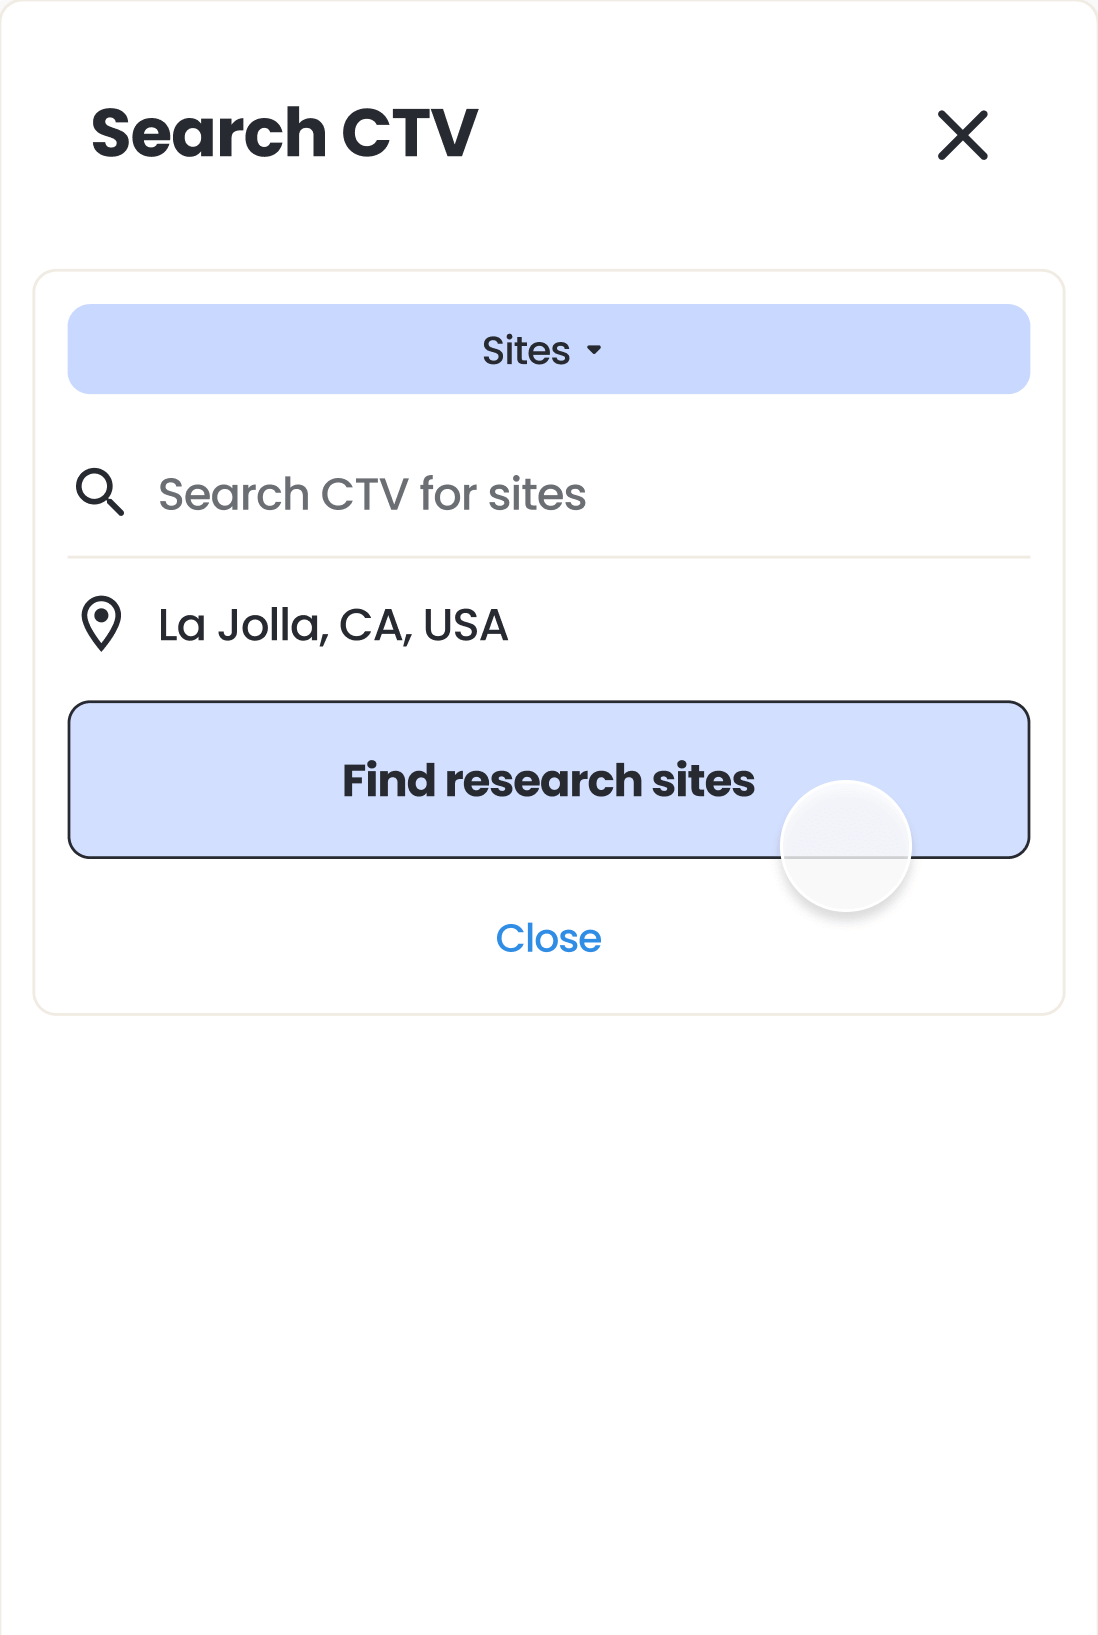Click the location pin icon
The width and height of the screenshot is (1098, 1635).
pos(101,624)
